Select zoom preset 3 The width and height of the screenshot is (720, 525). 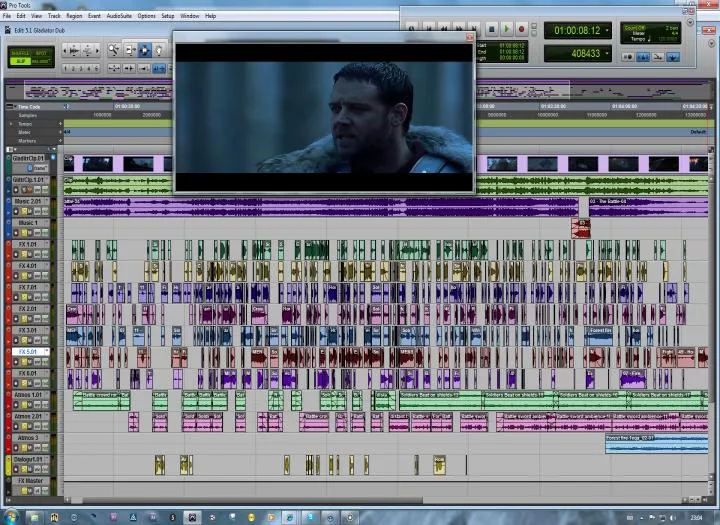(x=81, y=68)
